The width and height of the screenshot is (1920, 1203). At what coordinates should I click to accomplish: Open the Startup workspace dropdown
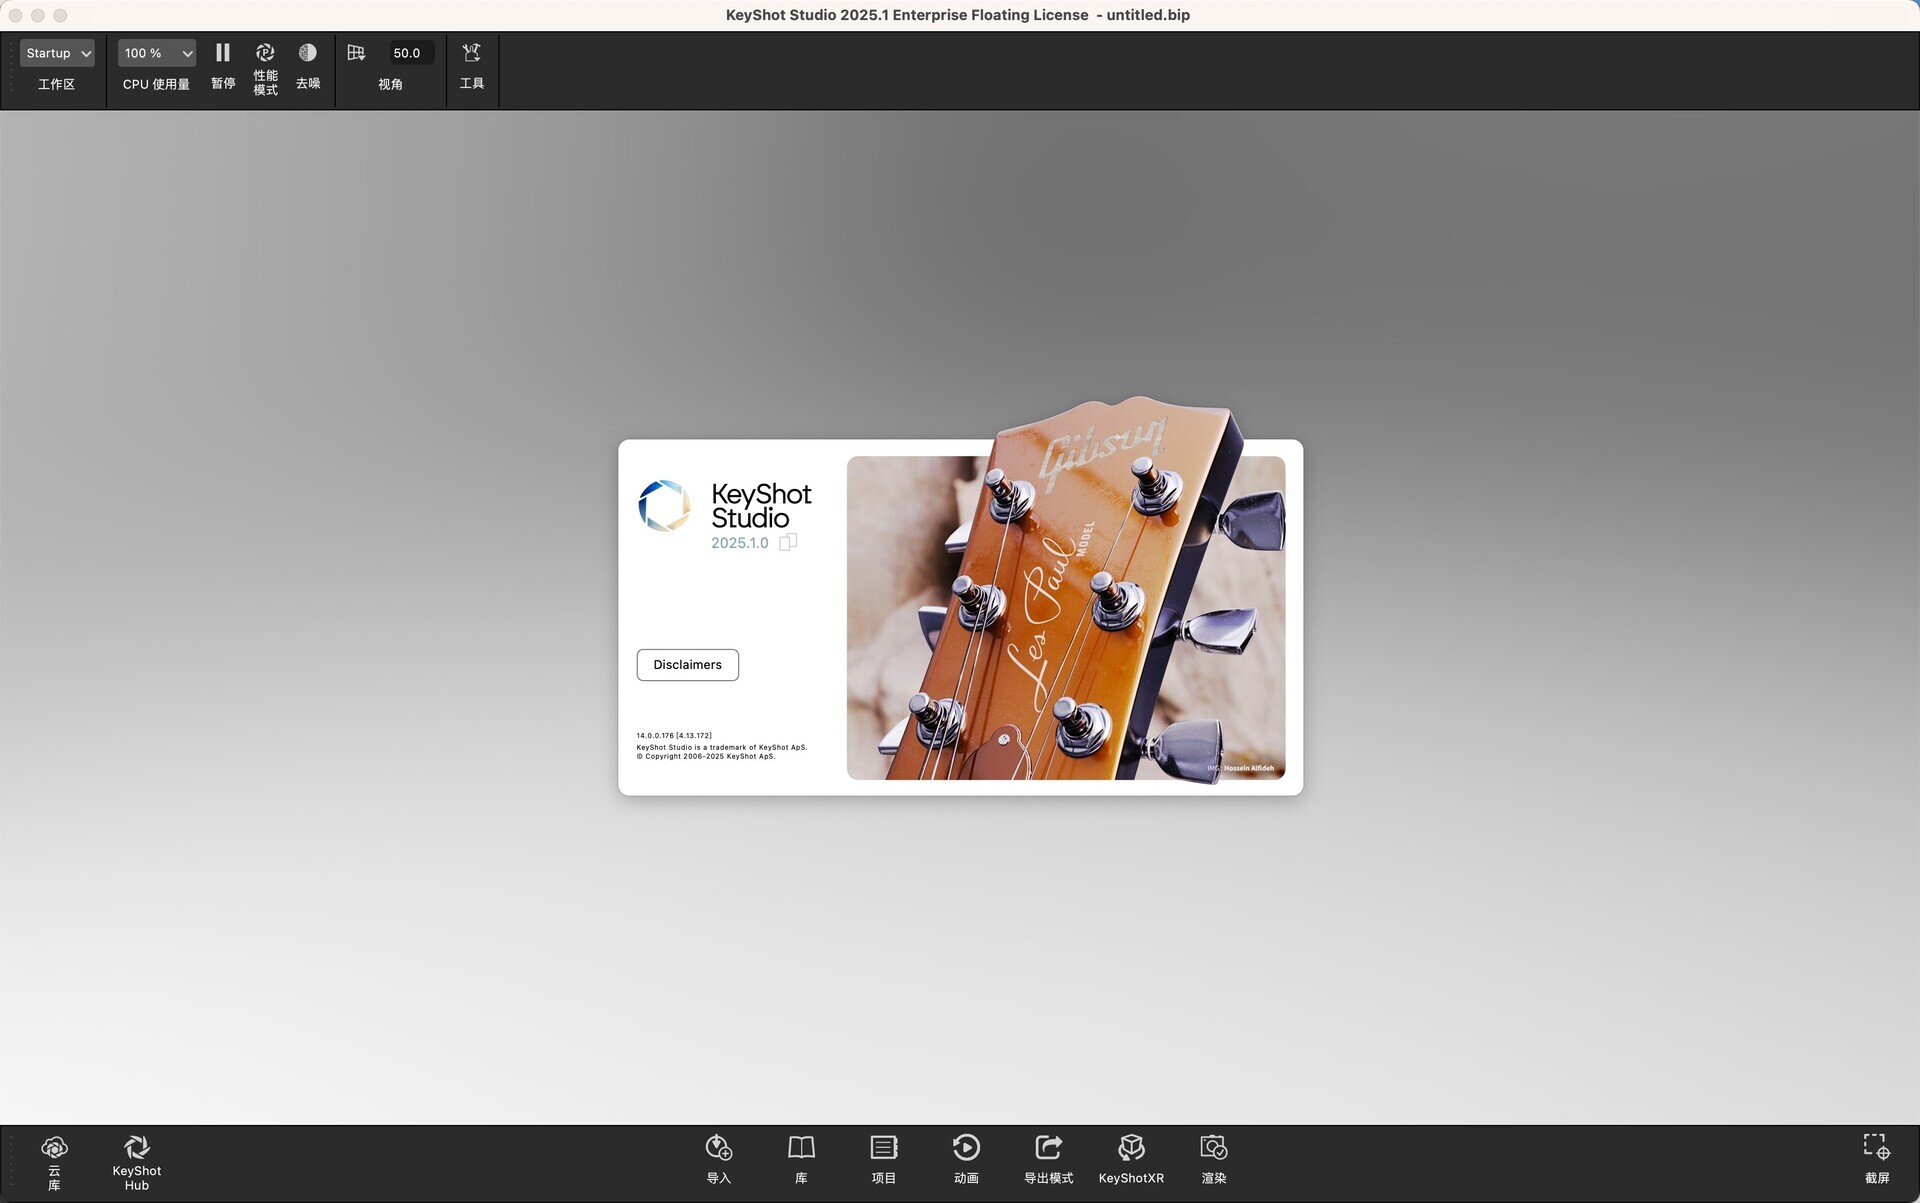[56, 52]
